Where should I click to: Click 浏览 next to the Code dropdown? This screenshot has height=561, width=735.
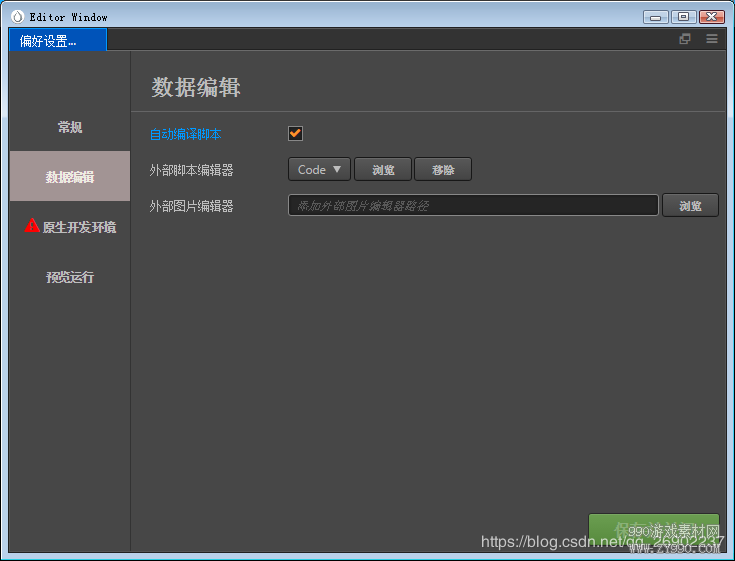[x=383, y=169]
